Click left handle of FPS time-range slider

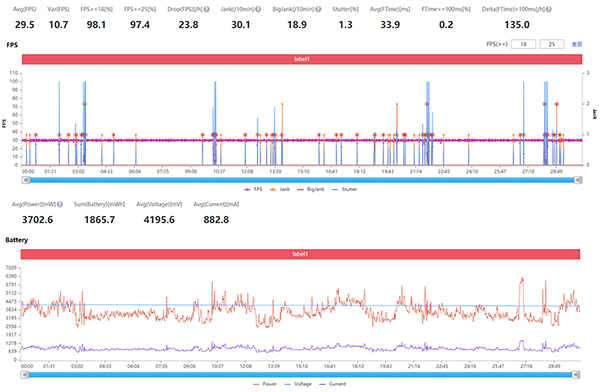pos(26,180)
